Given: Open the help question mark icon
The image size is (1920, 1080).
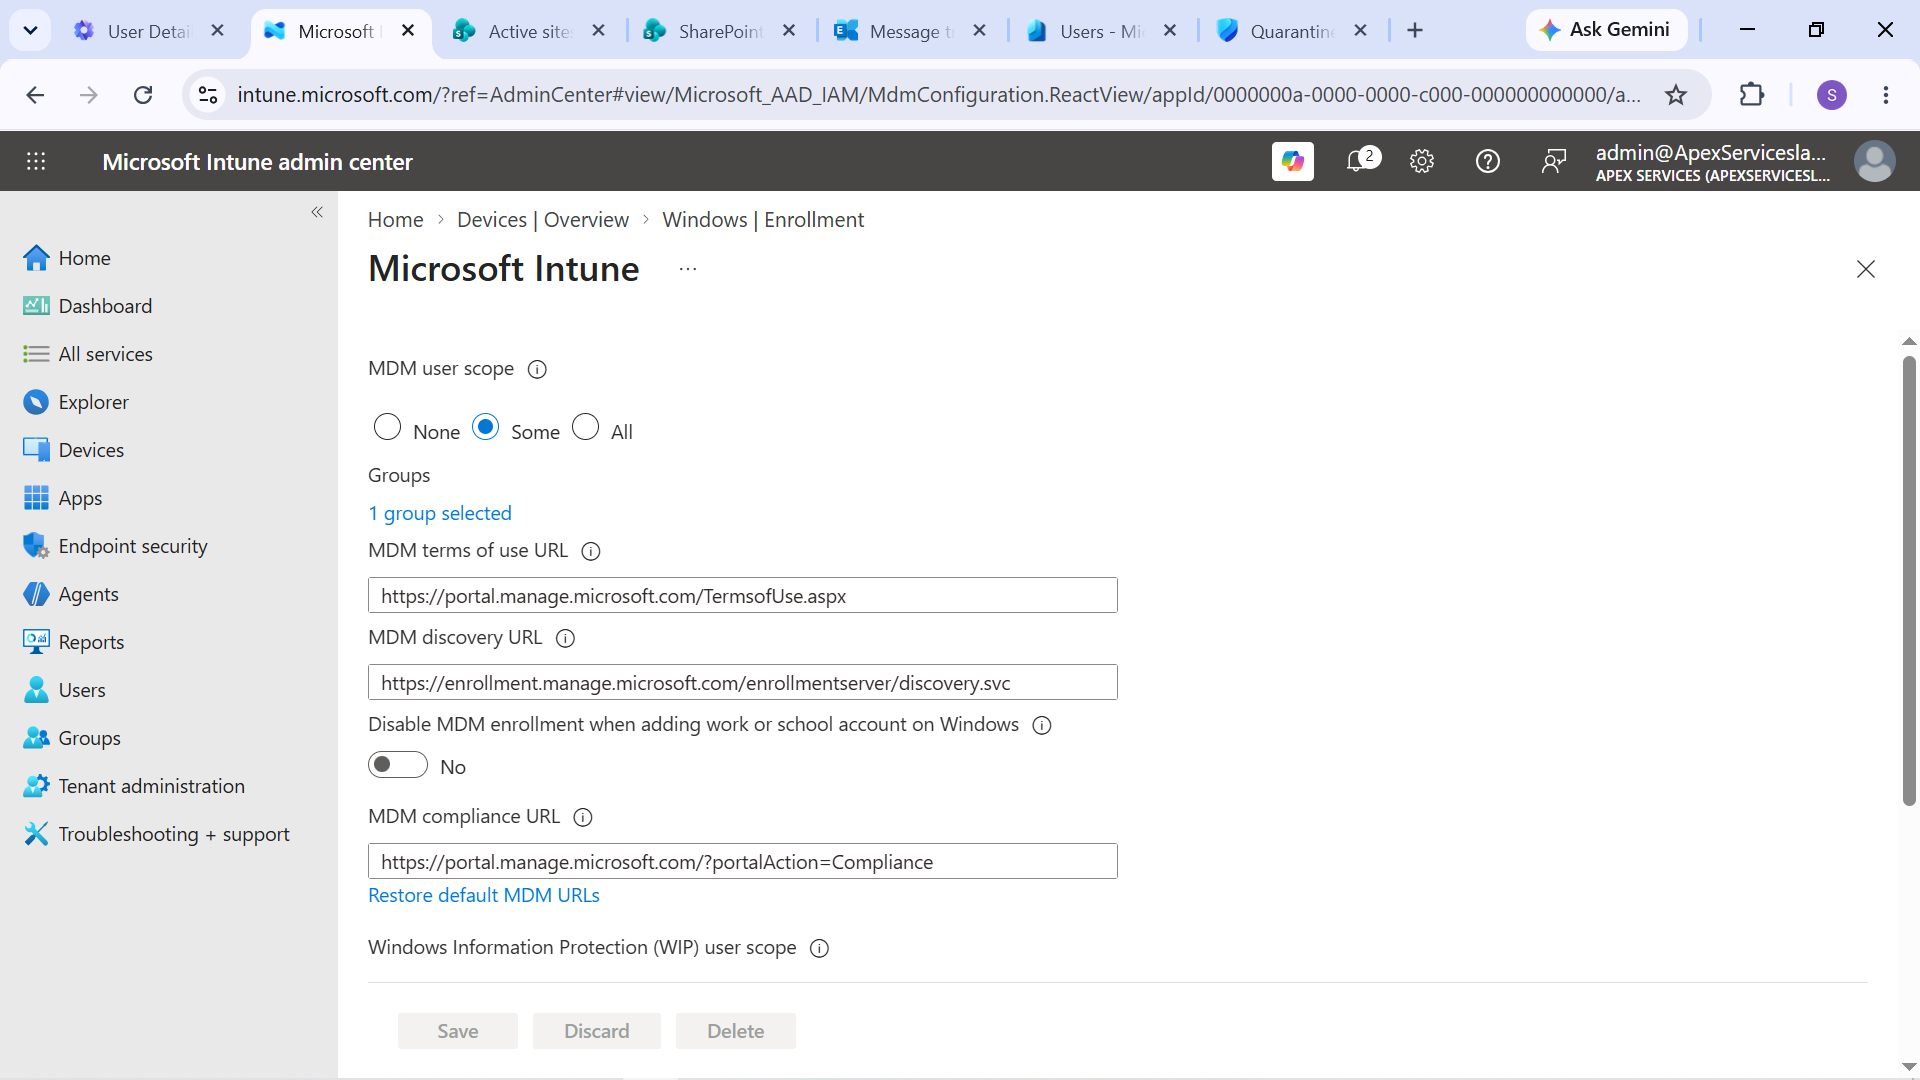Looking at the screenshot, I should [x=1487, y=161].
